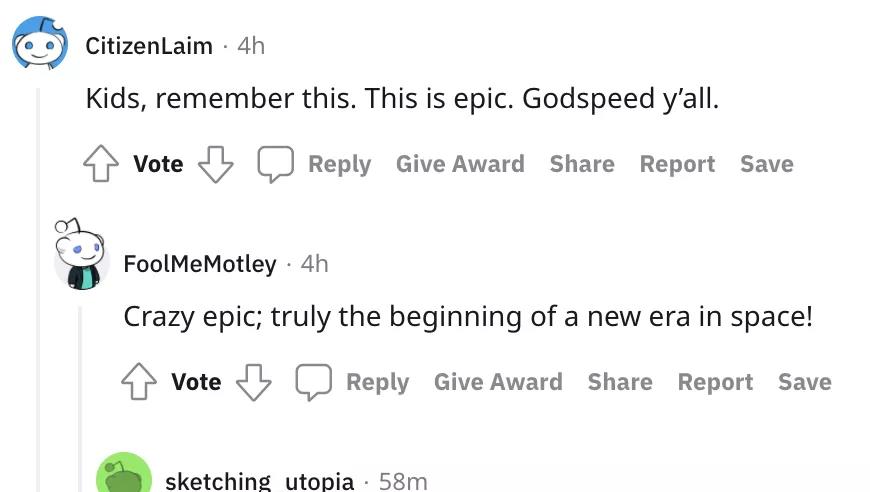This screenshot has width=870, height=492.
Task: Downvote CitizenLaim's comment
Action: [x=215, y=164]
